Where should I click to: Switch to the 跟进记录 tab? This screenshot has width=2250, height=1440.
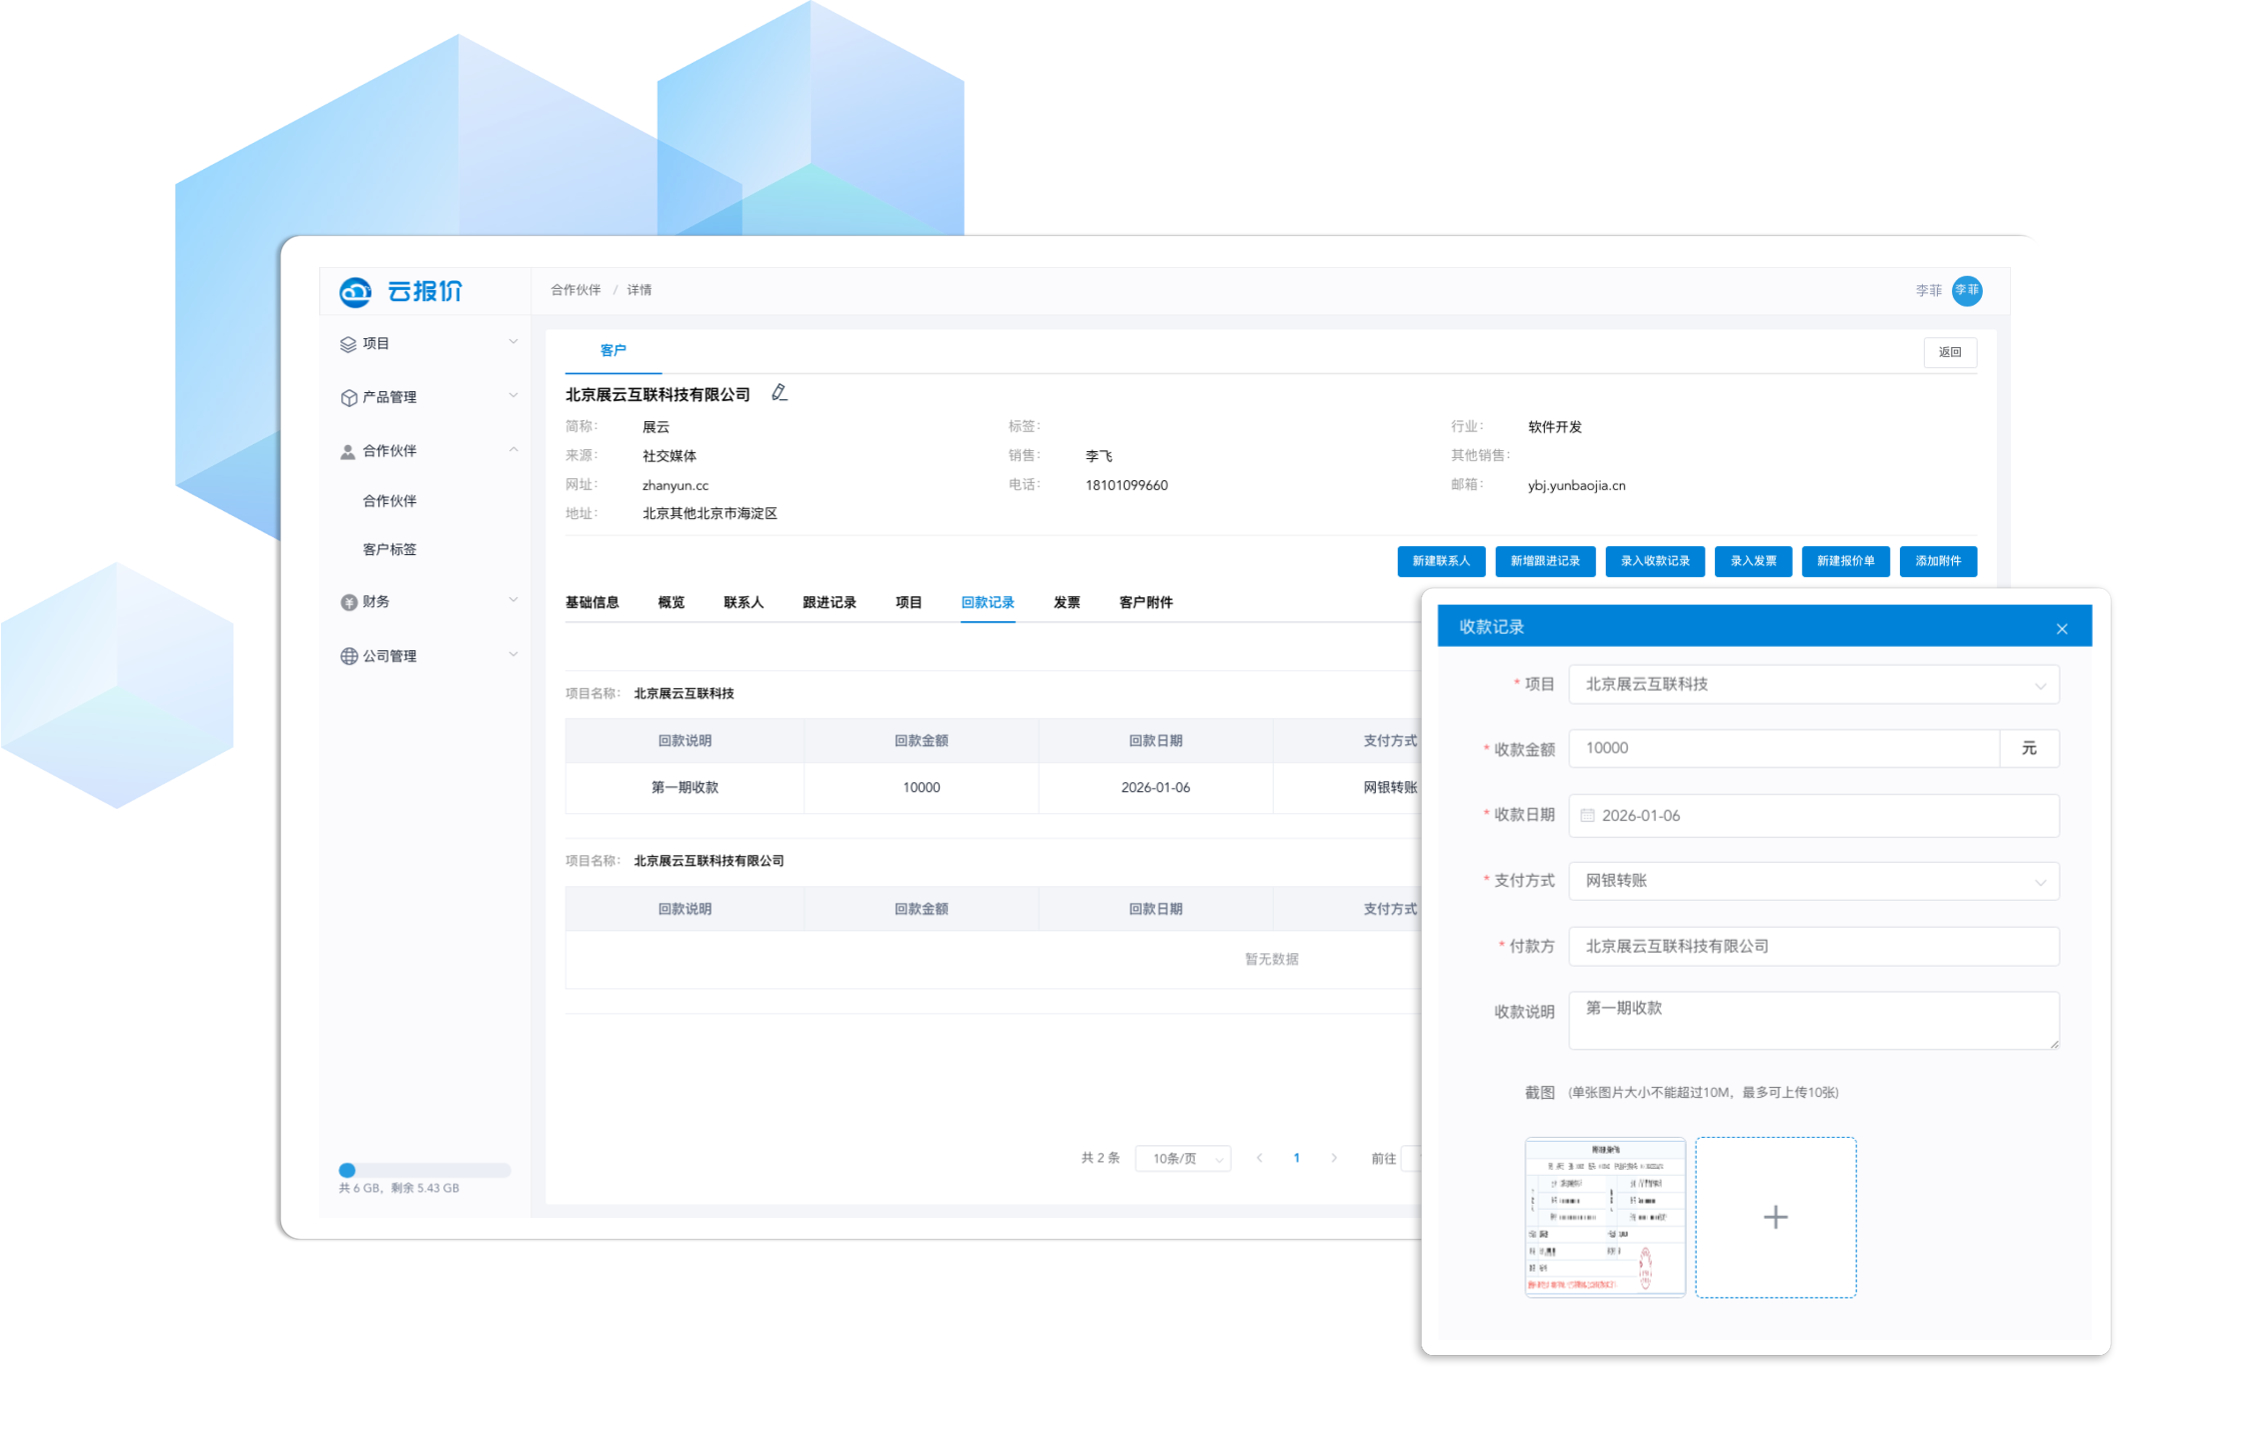pos(828,602)
